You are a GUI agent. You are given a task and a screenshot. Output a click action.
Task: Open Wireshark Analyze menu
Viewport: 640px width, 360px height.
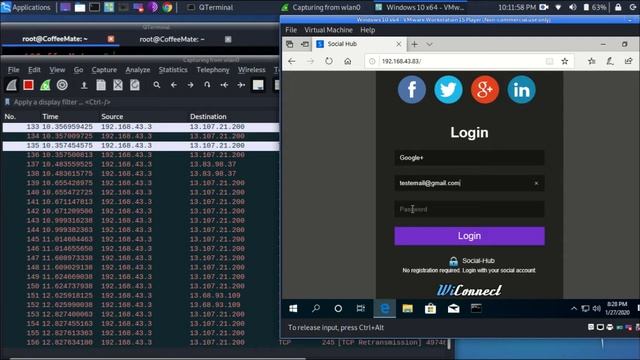[x=138, y=70]
